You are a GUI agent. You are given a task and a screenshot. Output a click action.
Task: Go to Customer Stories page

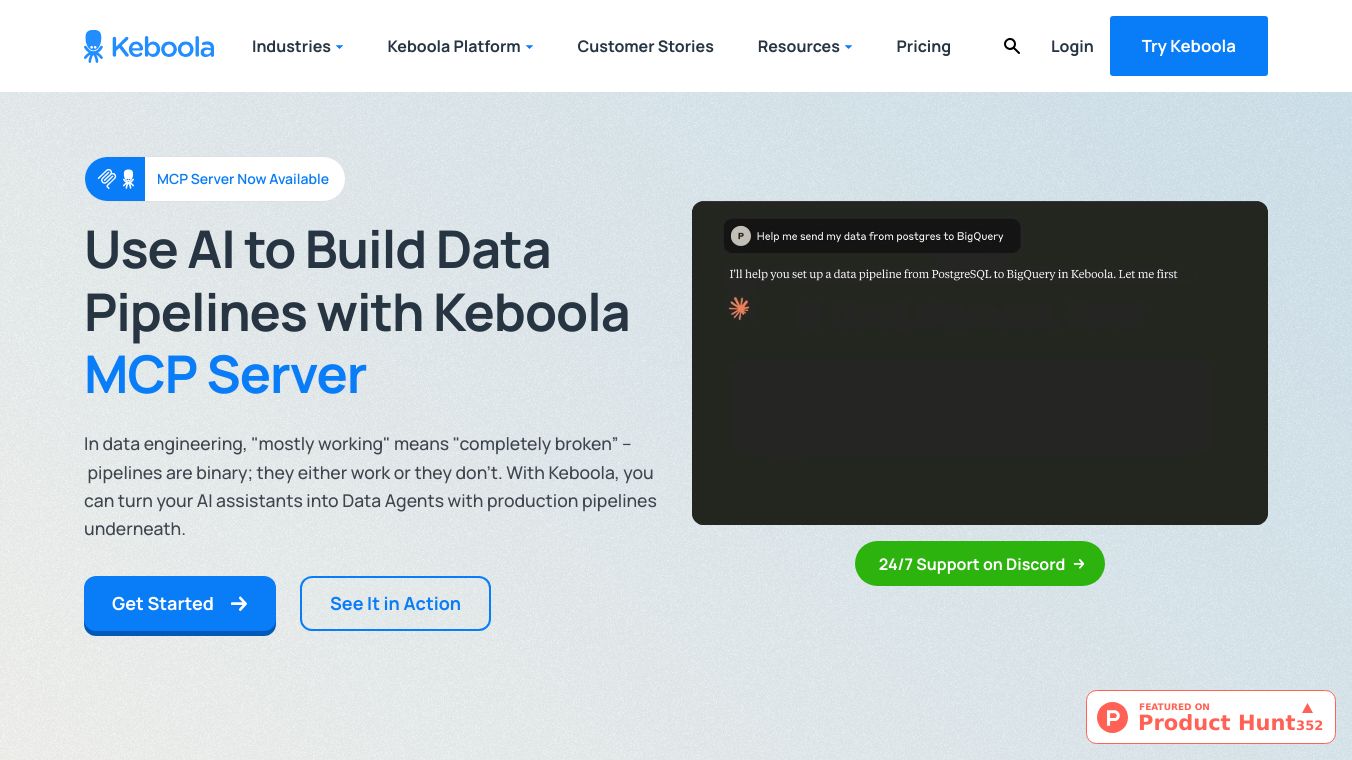point(645,46)
